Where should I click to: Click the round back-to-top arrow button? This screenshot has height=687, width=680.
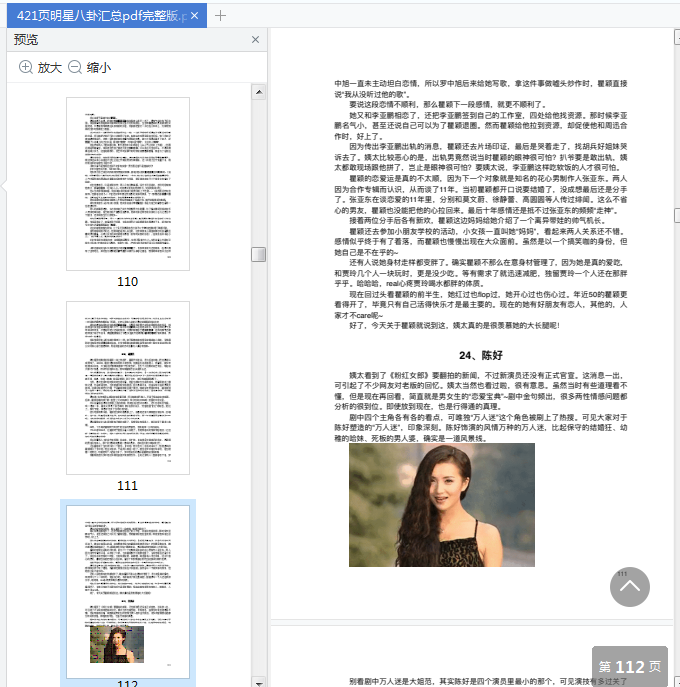(x=629, y=588)
